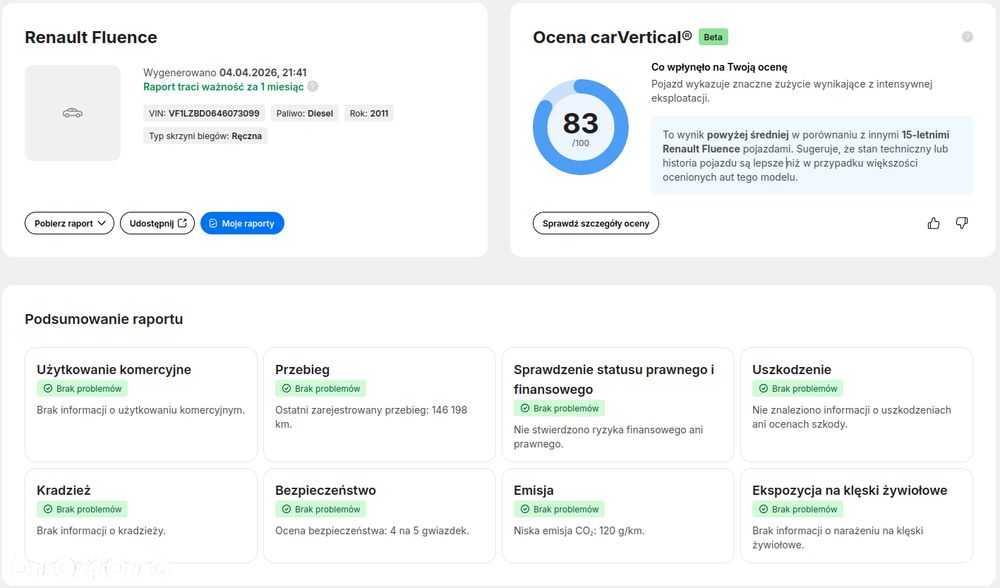Click help question mark beside Ocena carVertical

967,37
